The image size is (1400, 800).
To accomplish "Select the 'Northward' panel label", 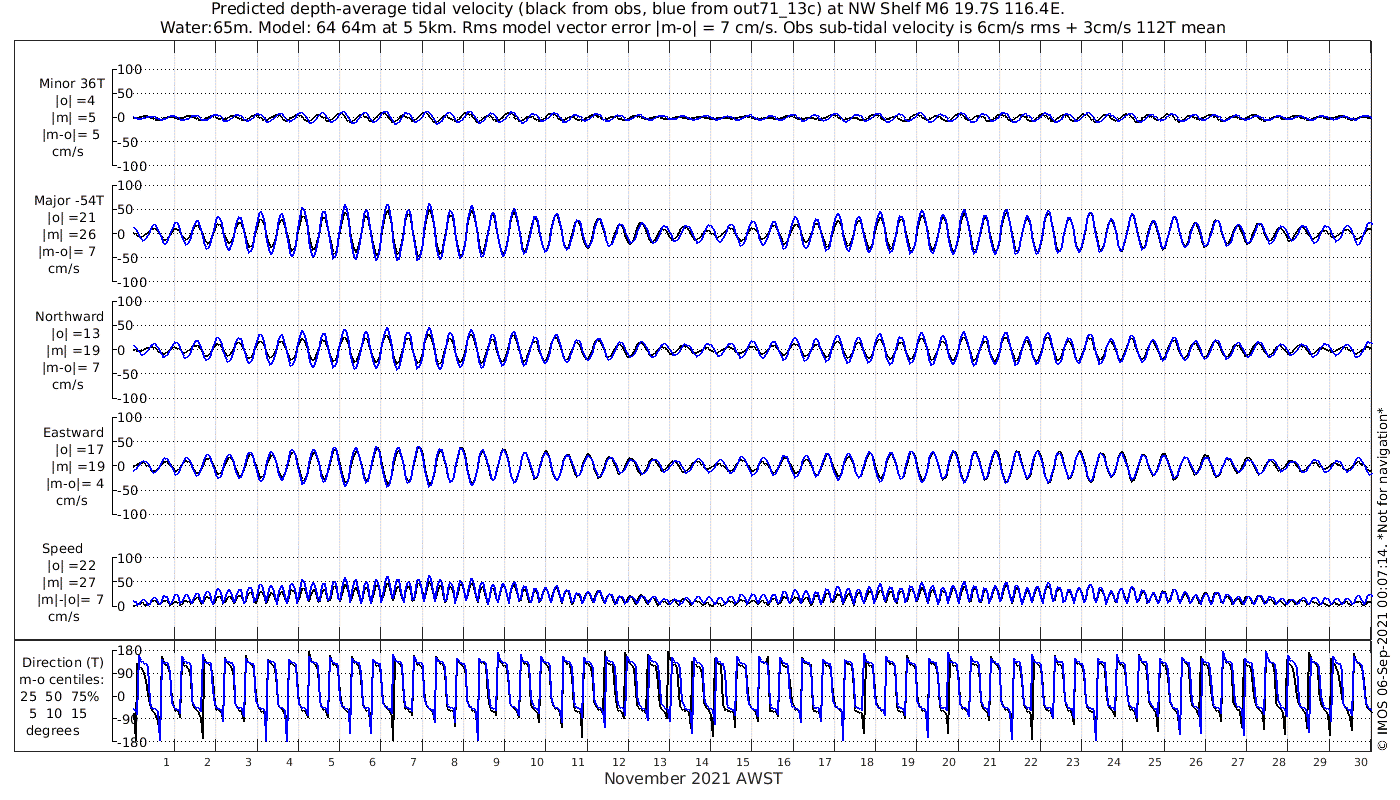I will point(68,317).
